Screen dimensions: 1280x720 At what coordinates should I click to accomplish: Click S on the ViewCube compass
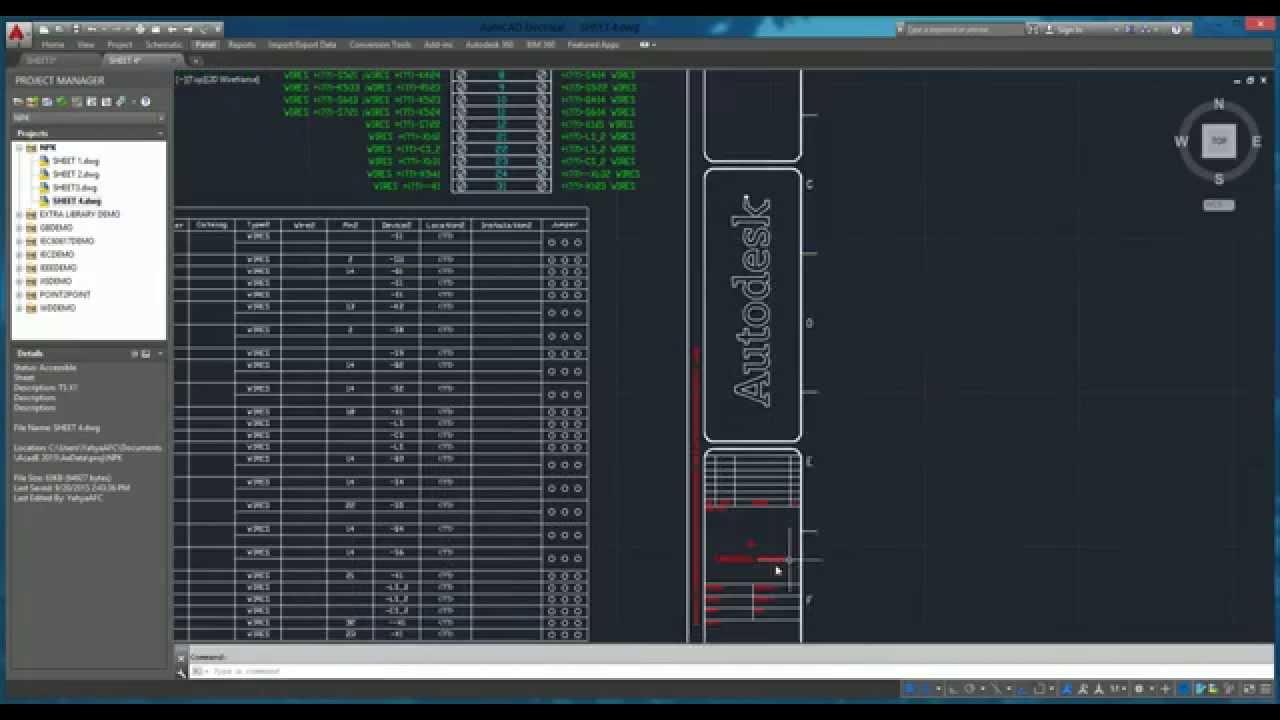coord(1218,179)
